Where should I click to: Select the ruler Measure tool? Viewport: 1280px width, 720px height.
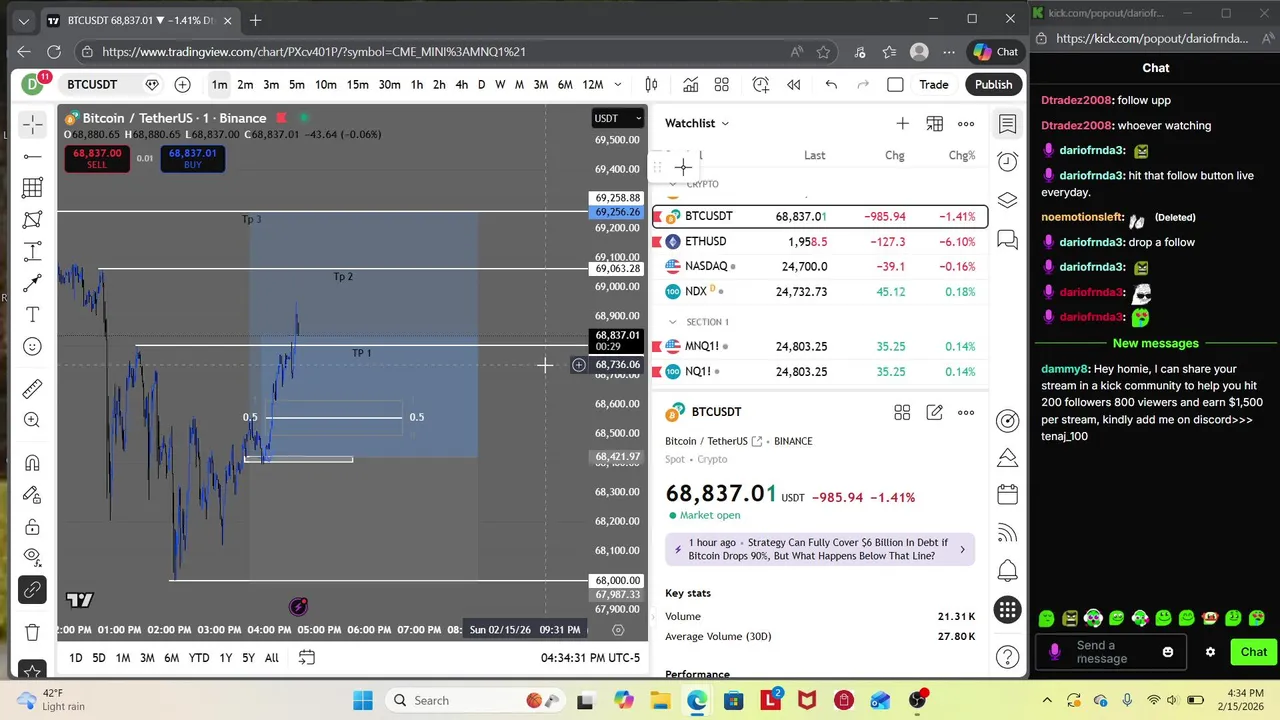(32, 388)
